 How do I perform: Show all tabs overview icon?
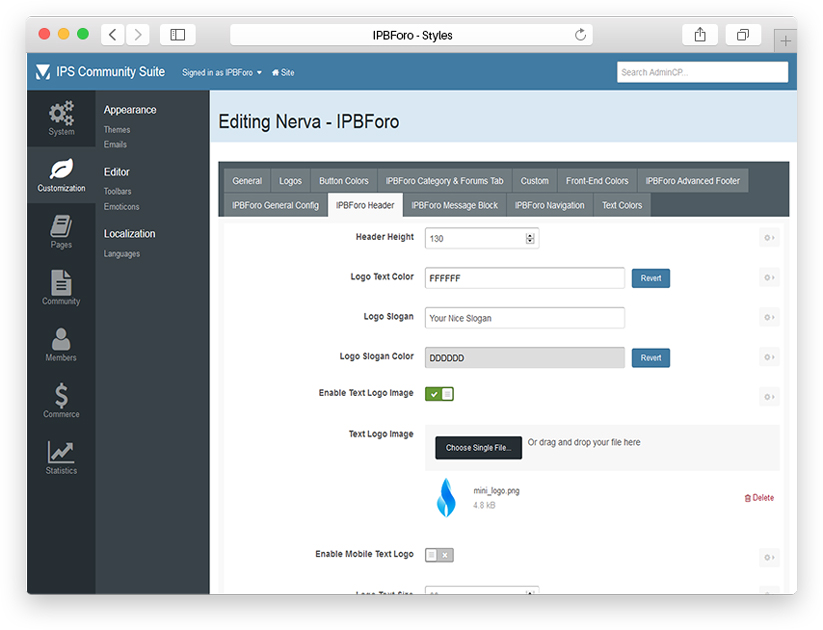(743, 35)
